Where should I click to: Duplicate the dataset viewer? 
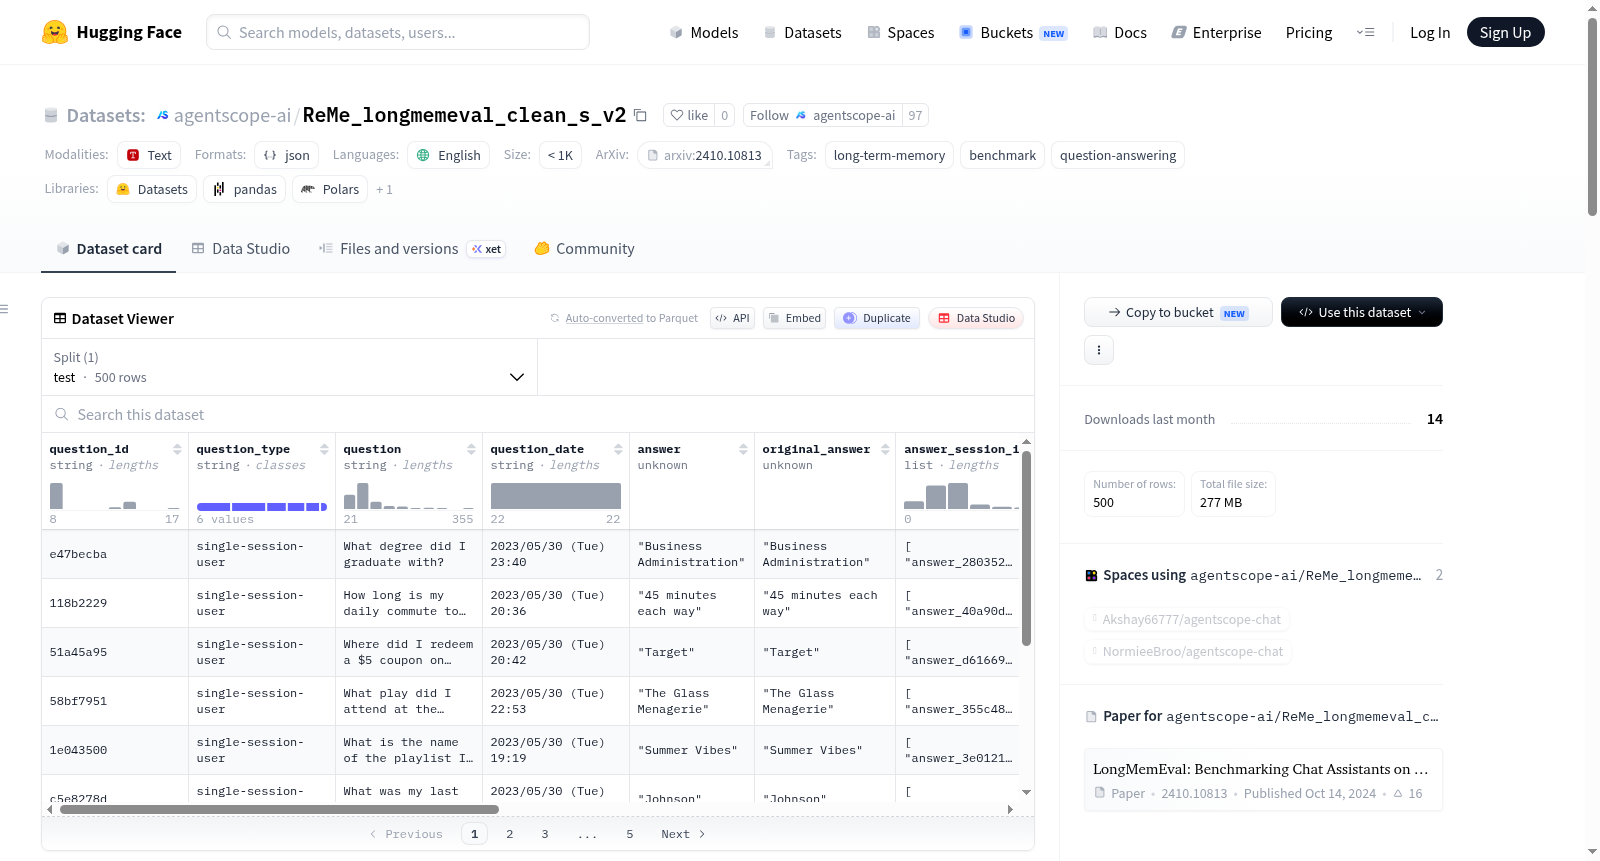click(877, 318)
